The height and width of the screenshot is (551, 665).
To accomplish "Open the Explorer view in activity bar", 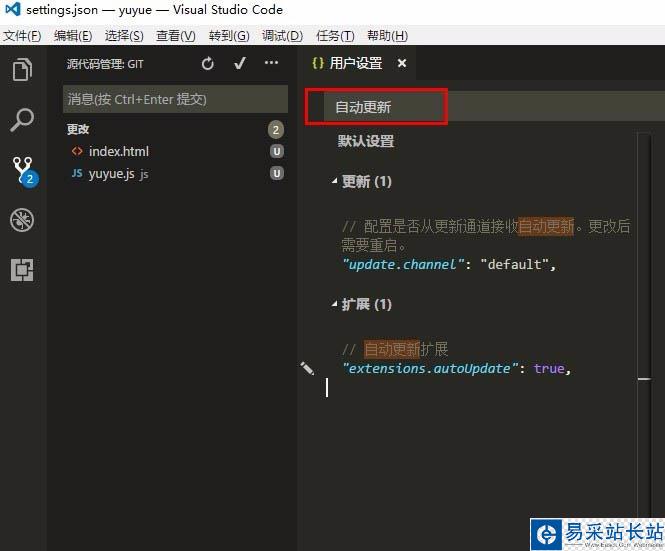I will (22, 69).
